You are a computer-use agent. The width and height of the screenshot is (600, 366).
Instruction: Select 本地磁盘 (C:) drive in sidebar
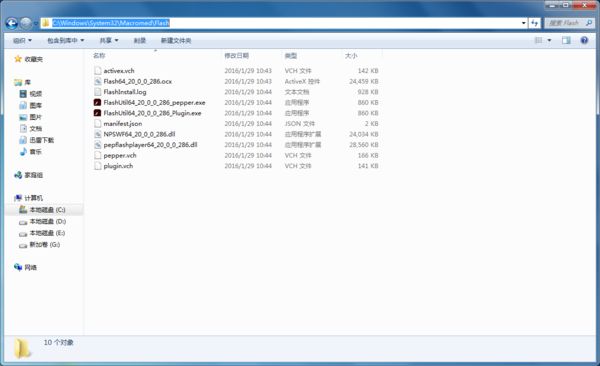[42, 210]
